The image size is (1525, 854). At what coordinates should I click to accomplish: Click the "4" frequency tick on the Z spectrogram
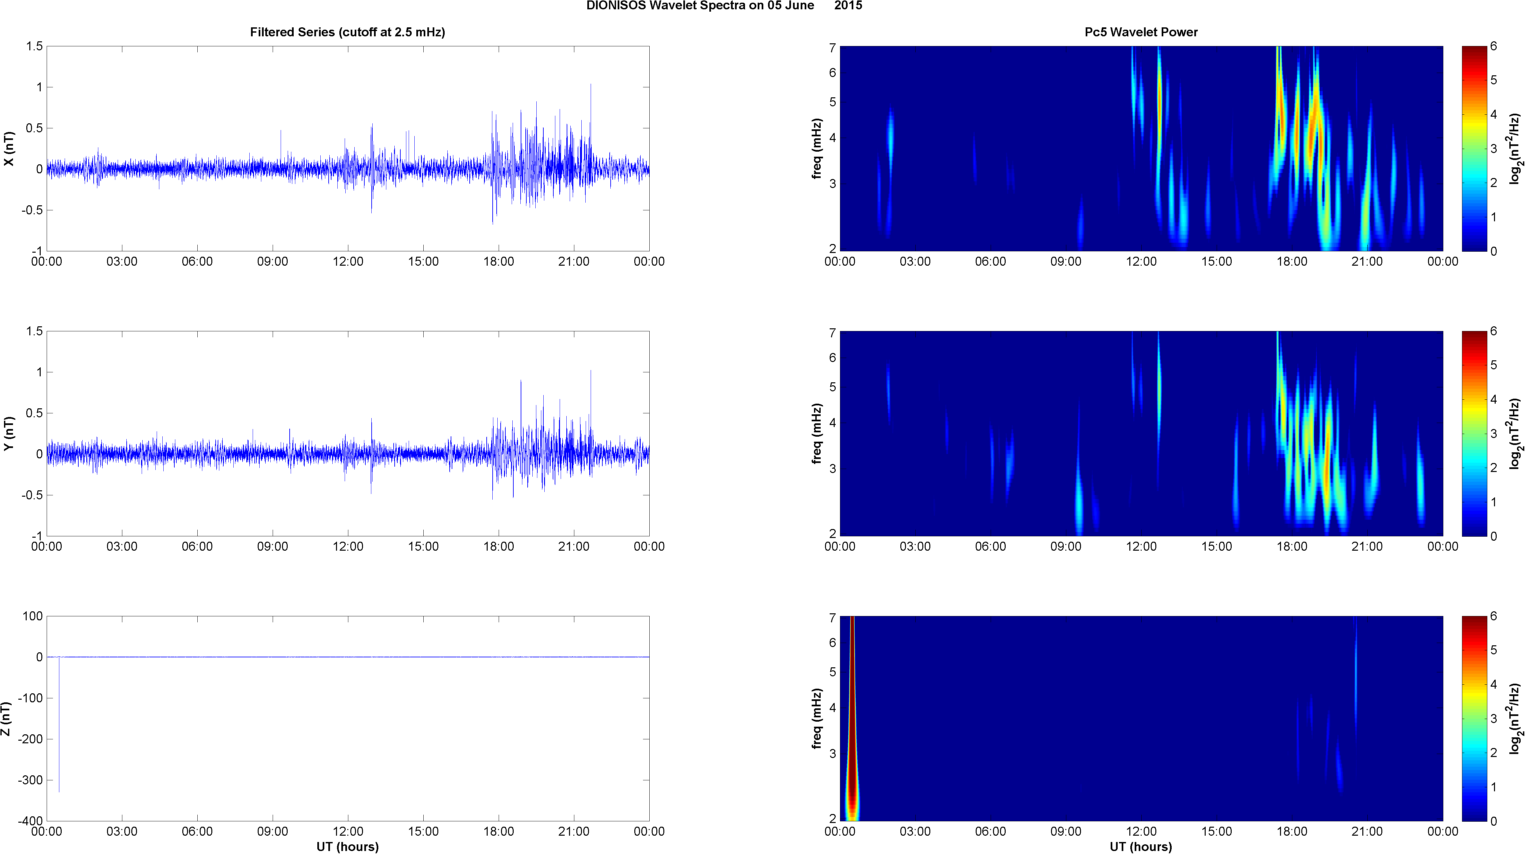832,708
